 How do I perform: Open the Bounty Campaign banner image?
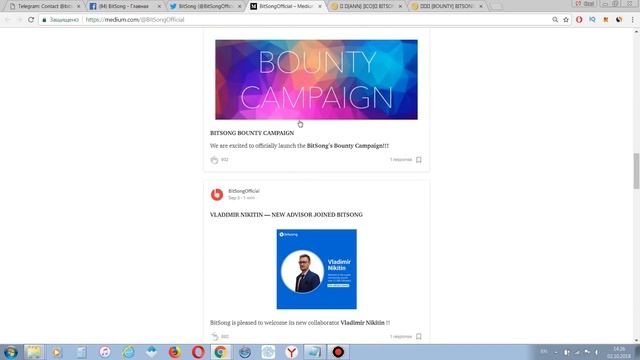[x=316, y=80]
